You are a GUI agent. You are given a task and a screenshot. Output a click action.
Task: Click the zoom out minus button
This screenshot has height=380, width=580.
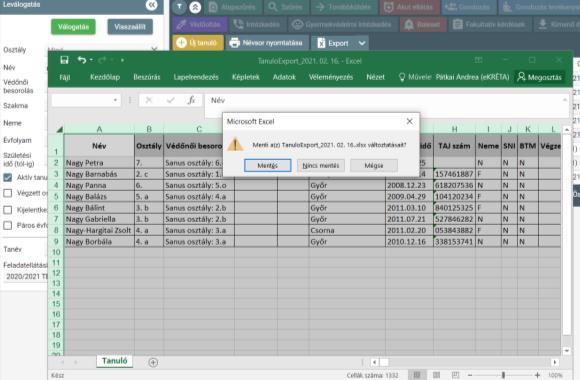pos(470,375)
